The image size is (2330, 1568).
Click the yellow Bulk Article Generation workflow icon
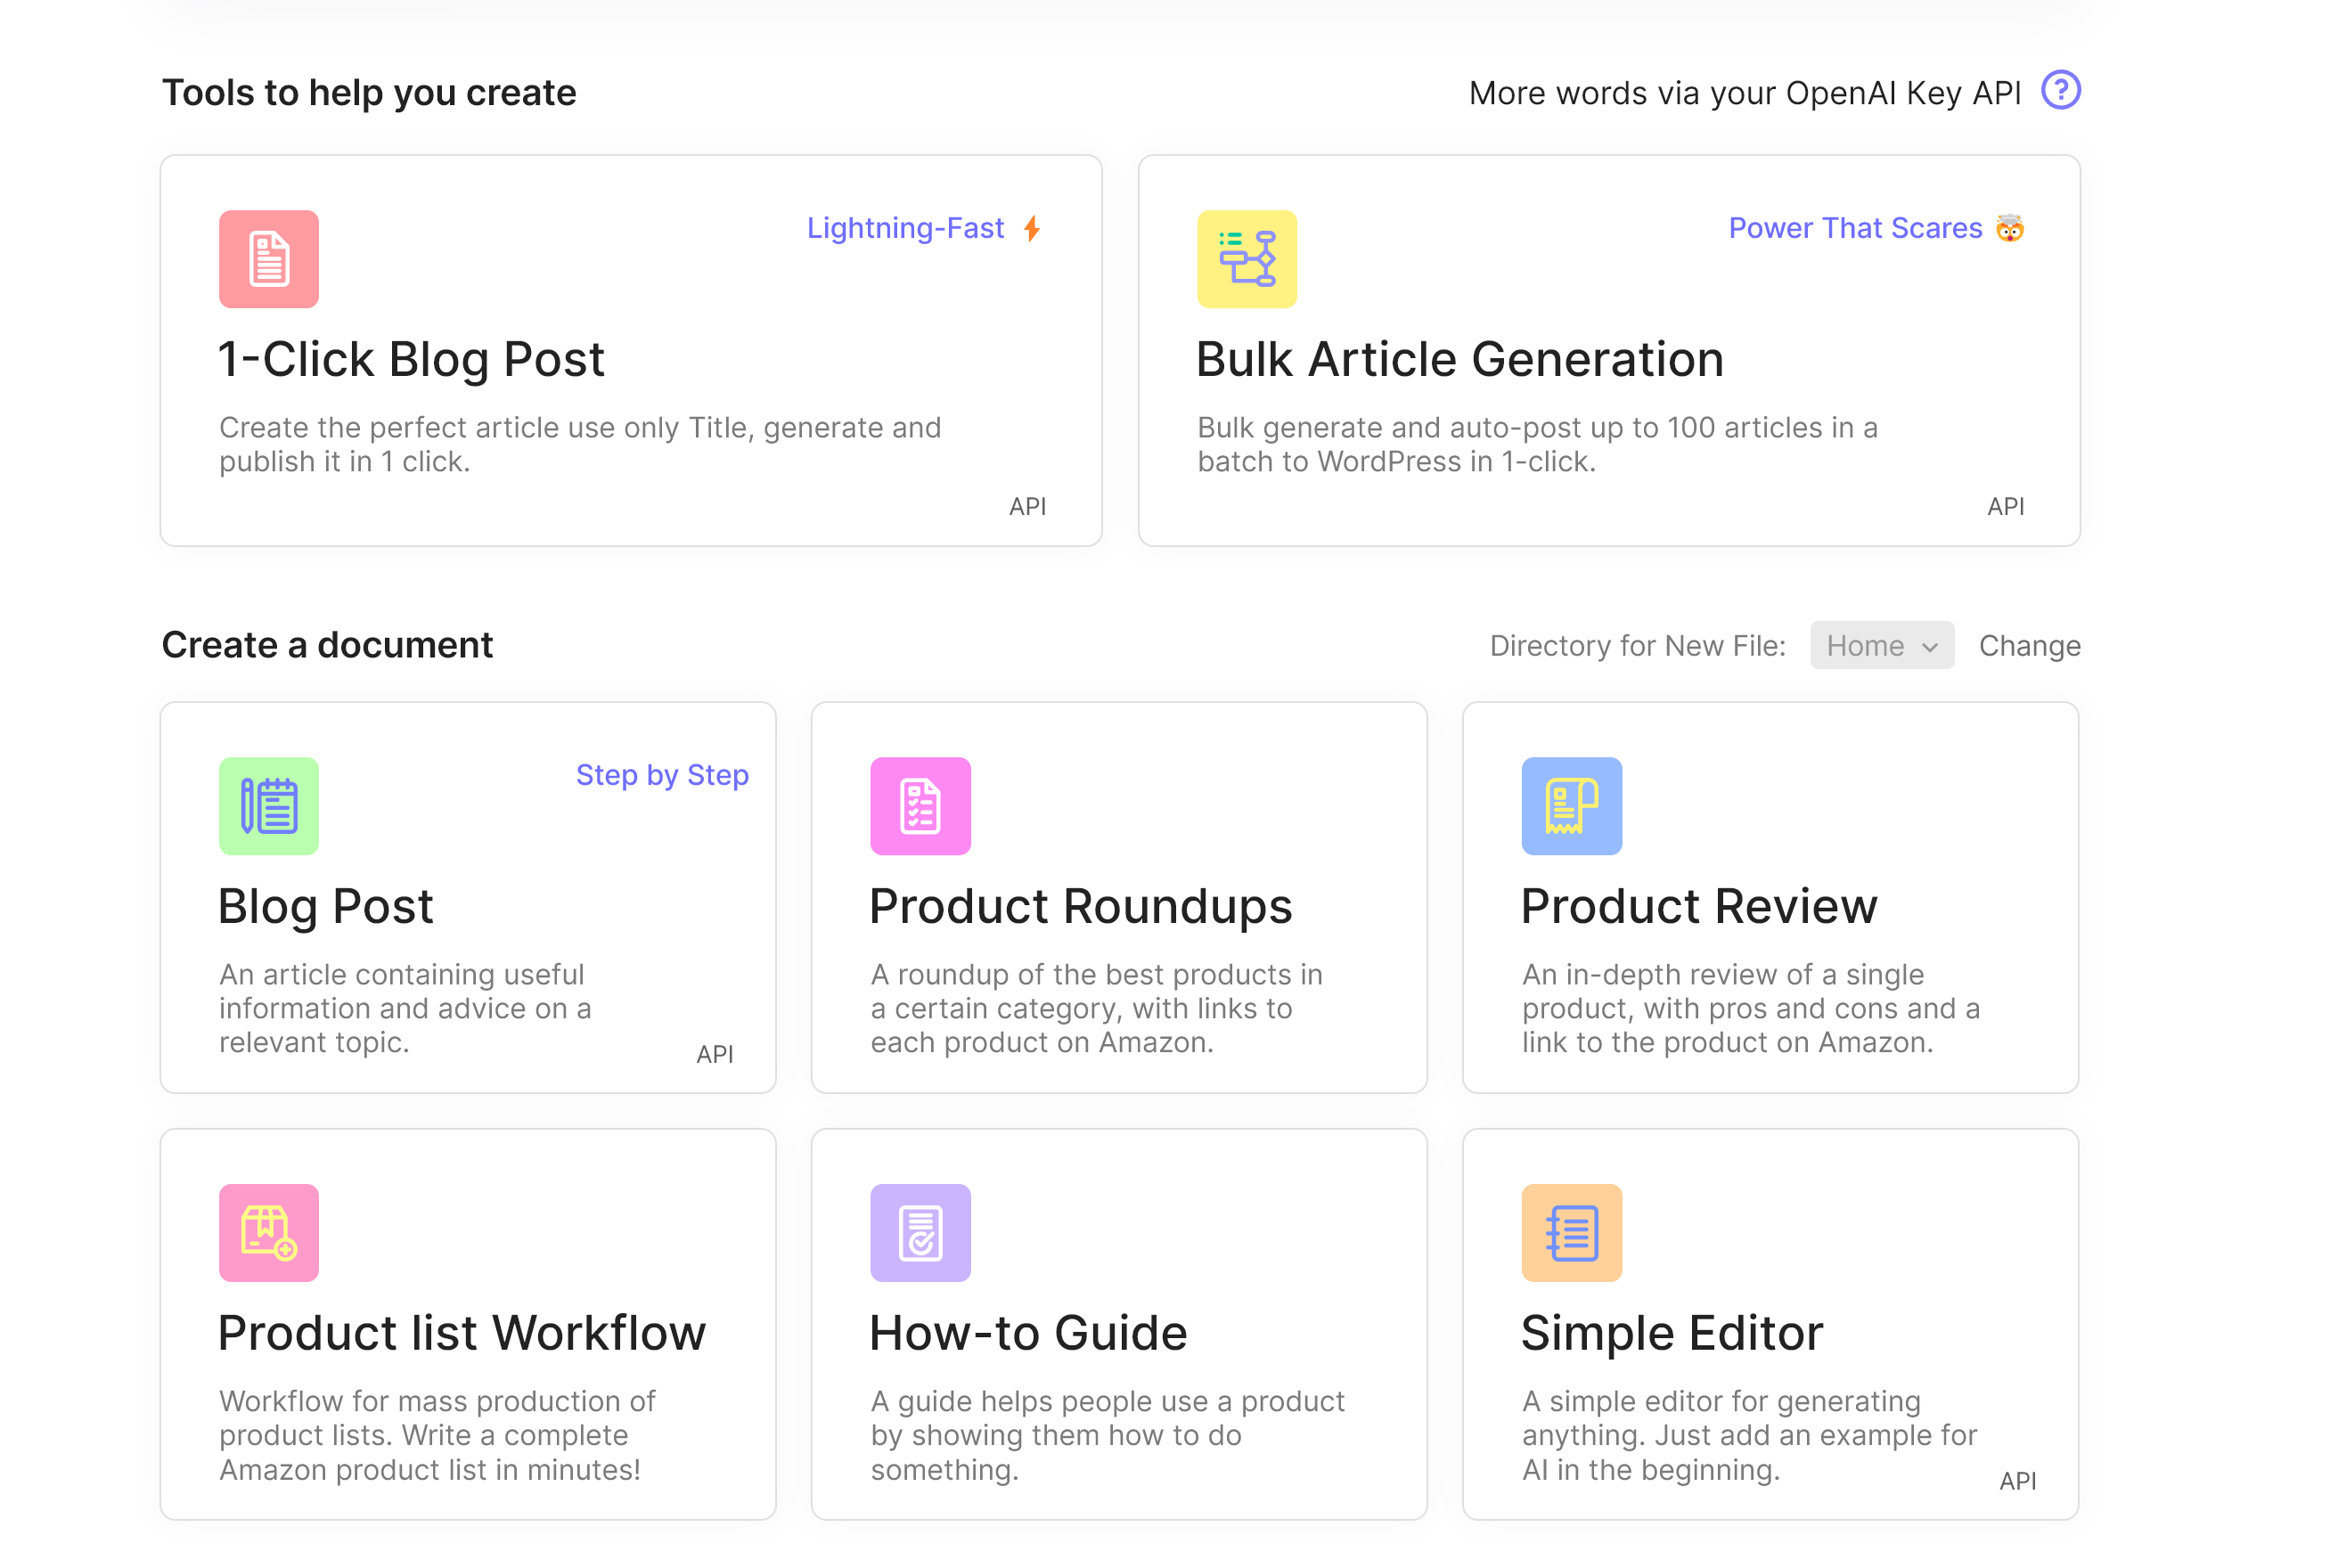(1246, 259)
